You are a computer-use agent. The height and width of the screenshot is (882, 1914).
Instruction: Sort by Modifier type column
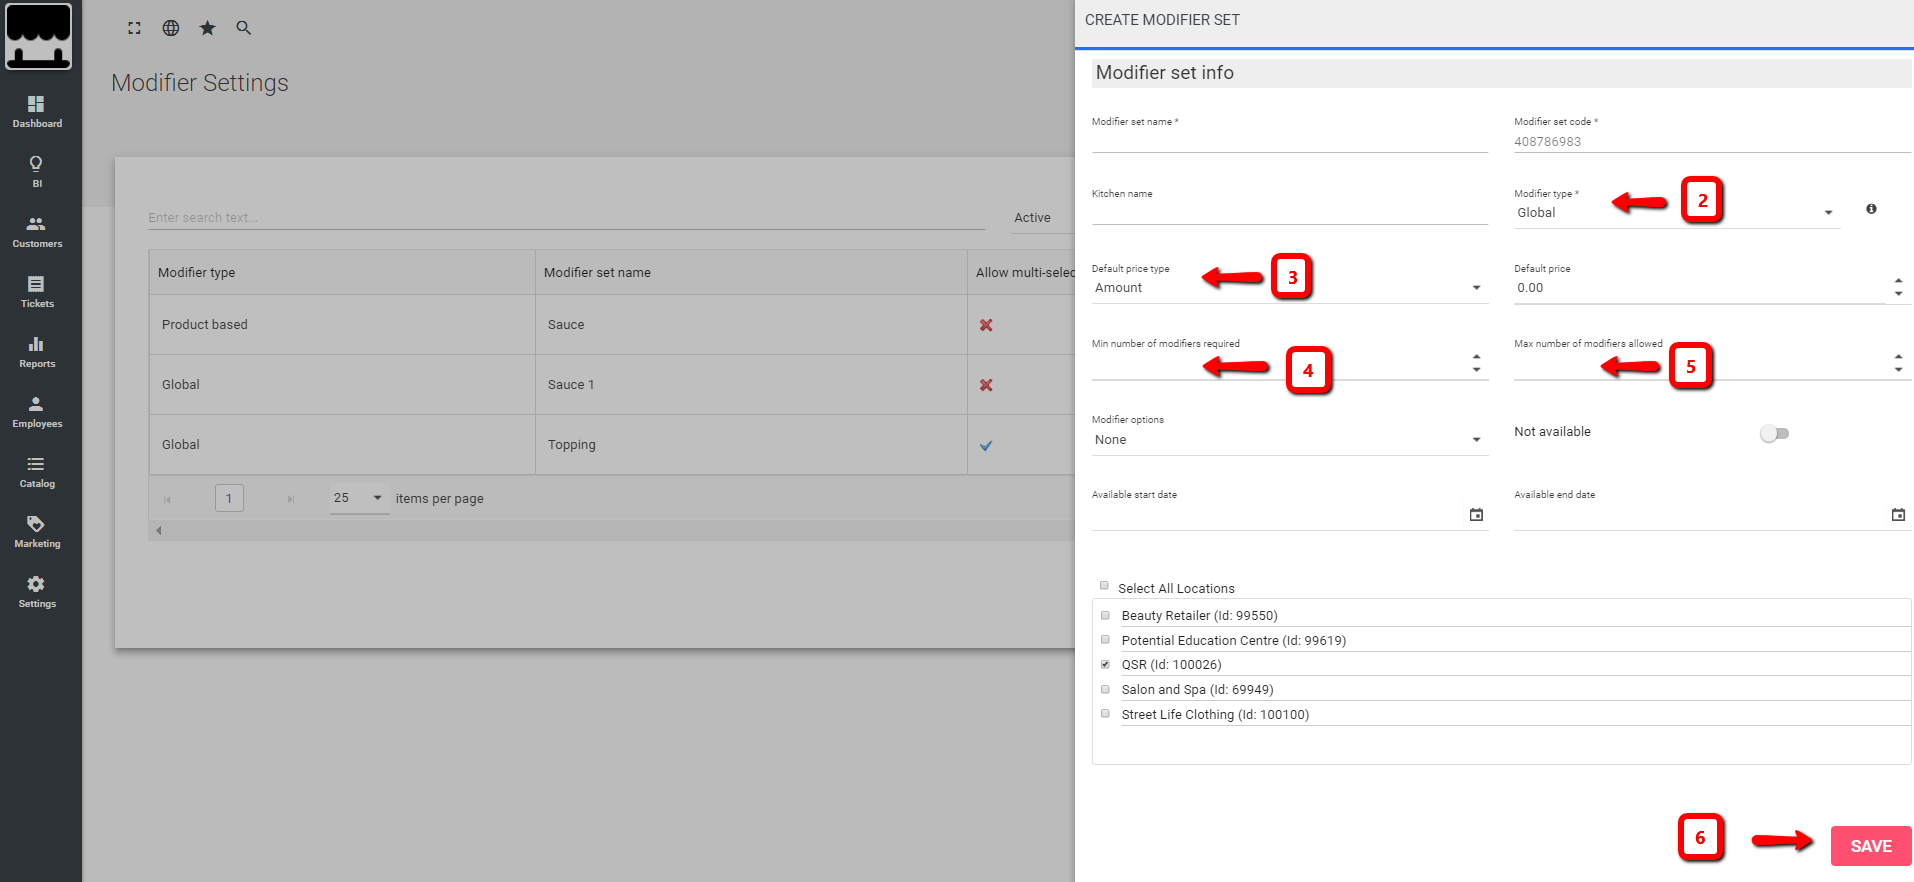pos(342,272)
